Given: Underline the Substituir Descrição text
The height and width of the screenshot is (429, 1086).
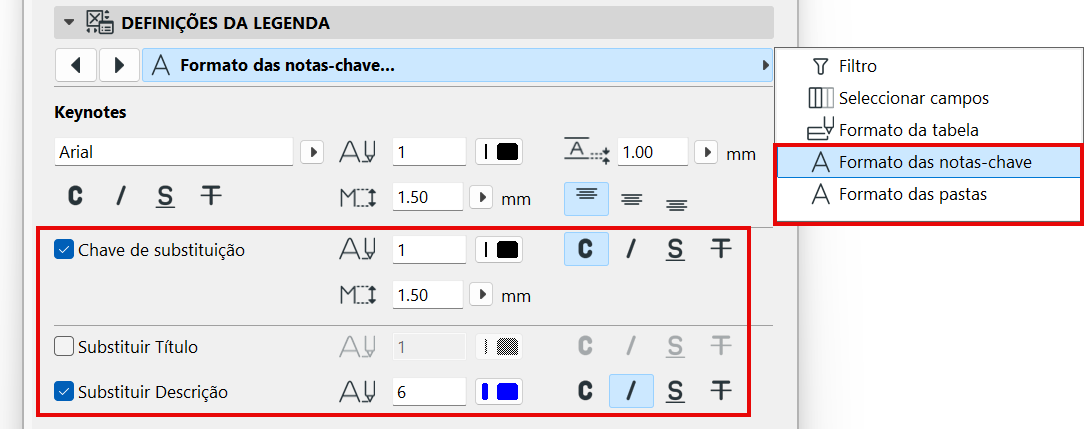Looking at the screenshot, I should coord(676,391).
